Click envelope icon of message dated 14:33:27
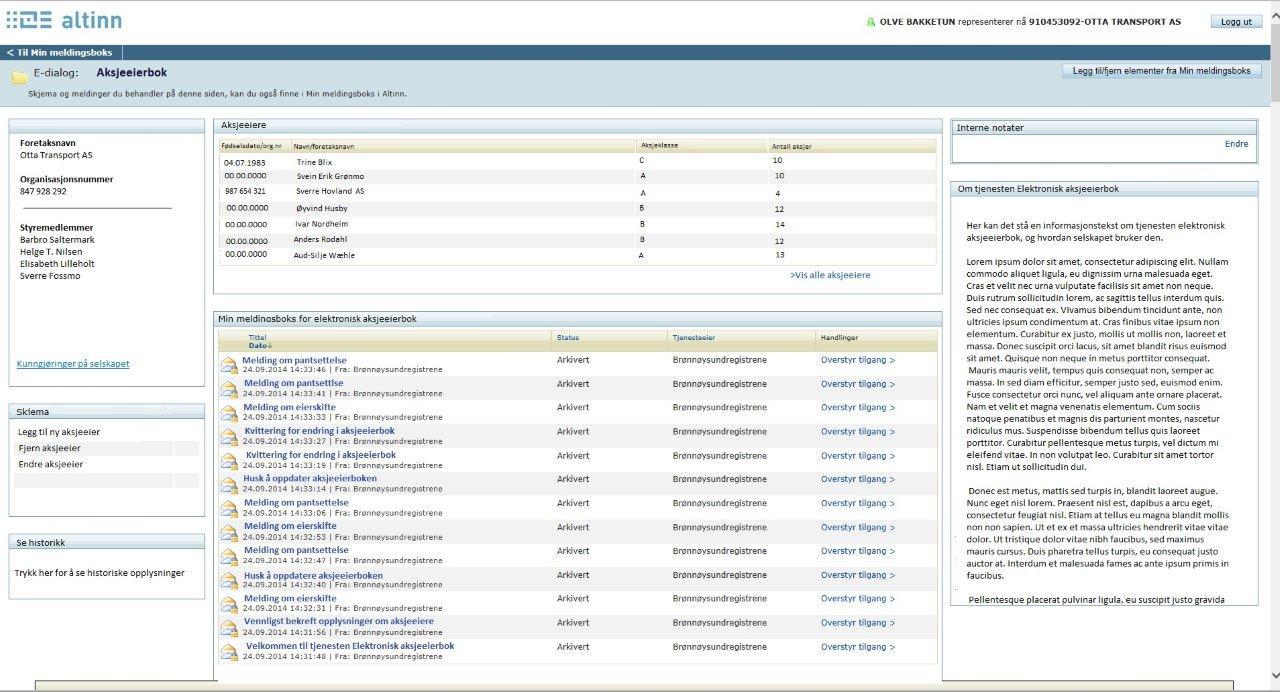Image resolution: width=1280 pixels, height=692 pixels. click(229, 436)
